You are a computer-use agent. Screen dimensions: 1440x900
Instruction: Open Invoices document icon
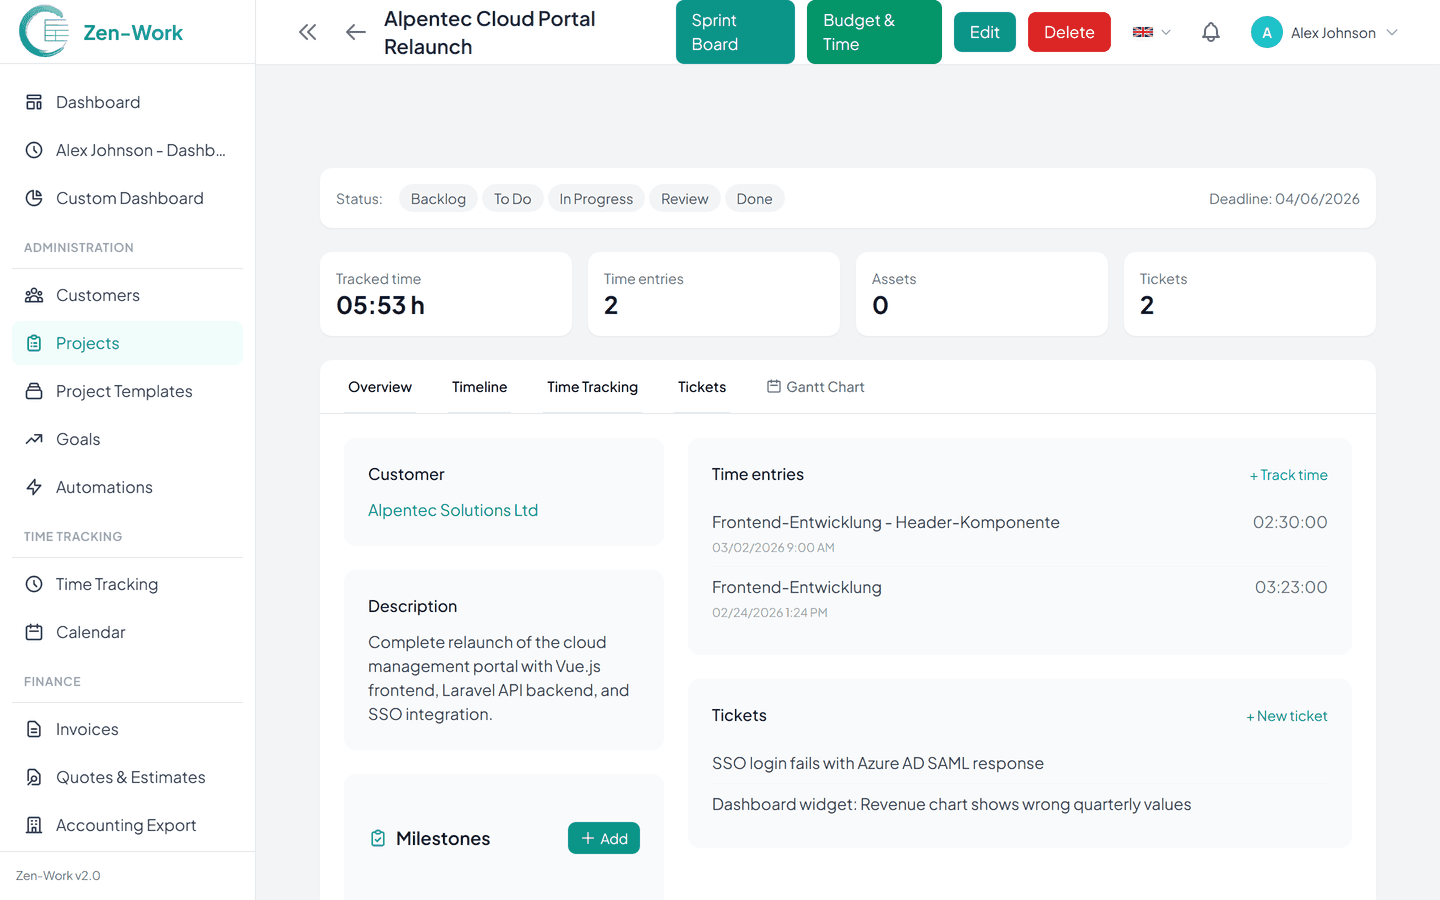(34, 729)
